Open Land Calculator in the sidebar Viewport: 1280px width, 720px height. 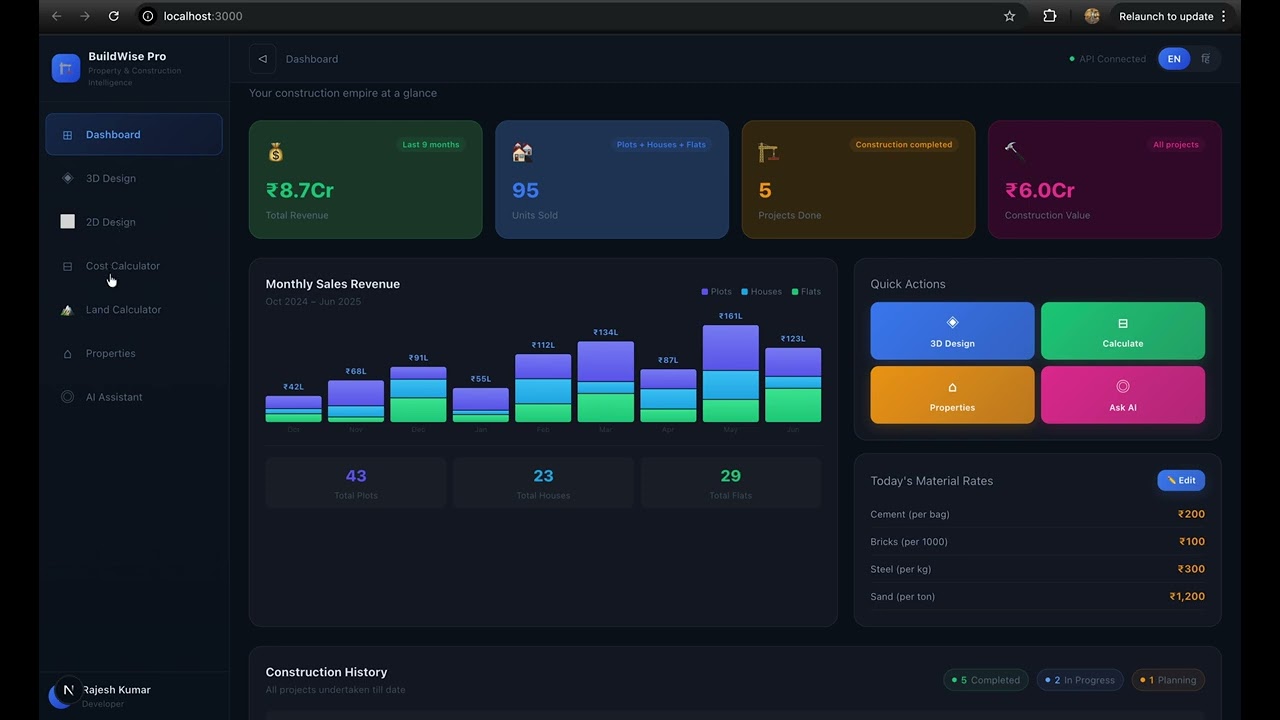tap(134, 310)
